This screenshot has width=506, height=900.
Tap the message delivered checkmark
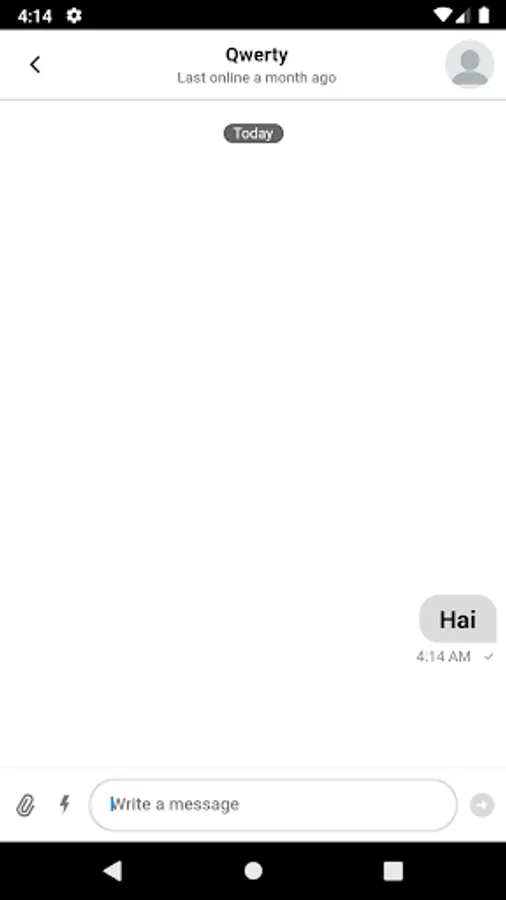click(489, 657)
